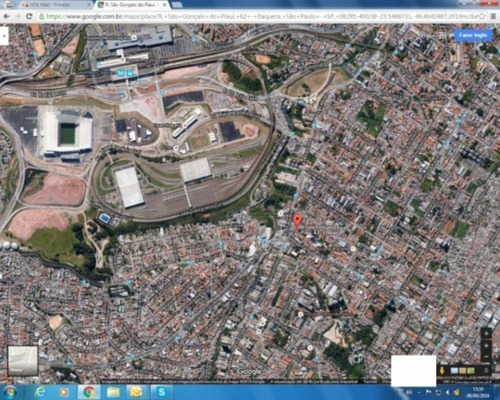500x400 pixels.
Task: Open File Explorer from the taskbar
Action: pos(113,392)
